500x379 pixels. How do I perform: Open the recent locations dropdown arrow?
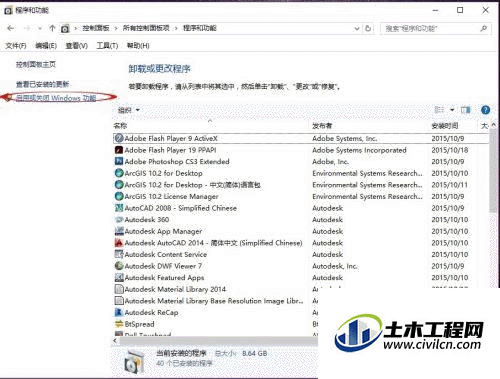[40, 29]
